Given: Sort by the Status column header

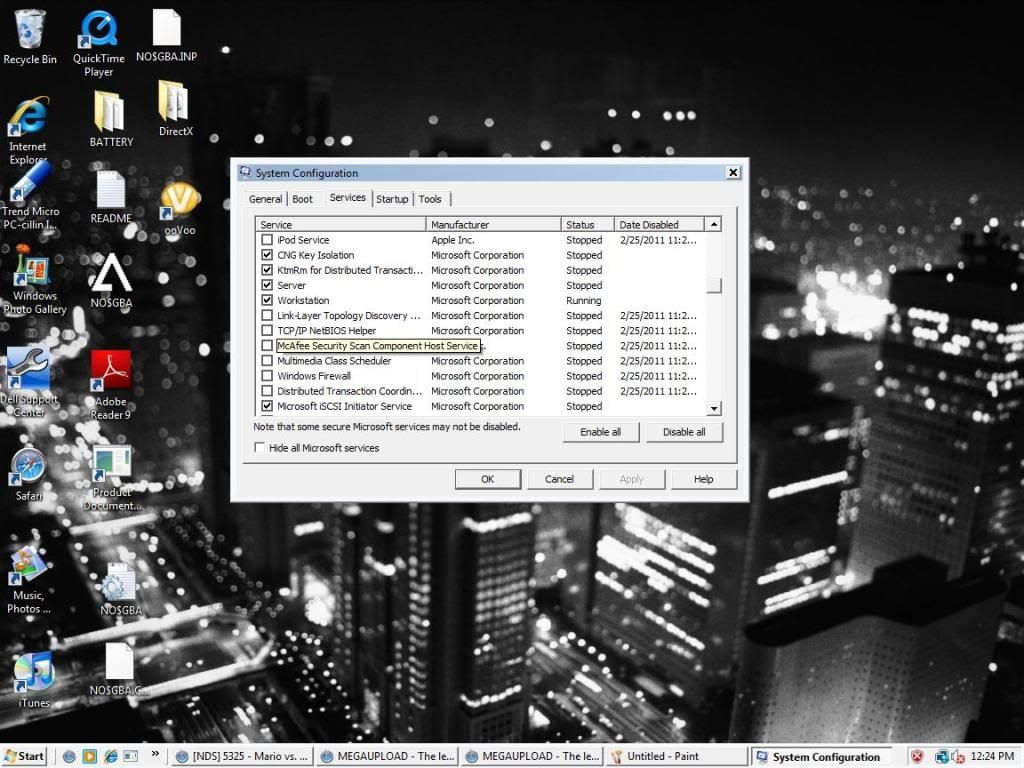Looking at the screenshot, I should tap(588, 224).
